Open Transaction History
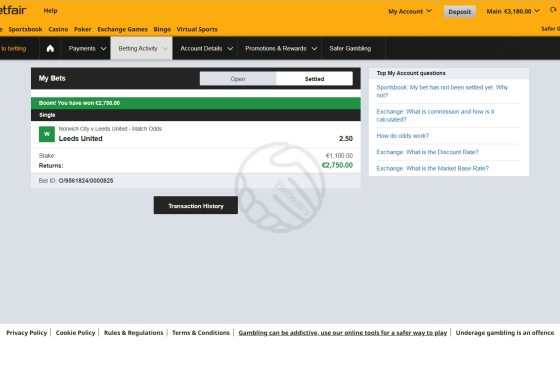Image resolution: width=560 pixels, height=375 pixels. click(196, 205)
